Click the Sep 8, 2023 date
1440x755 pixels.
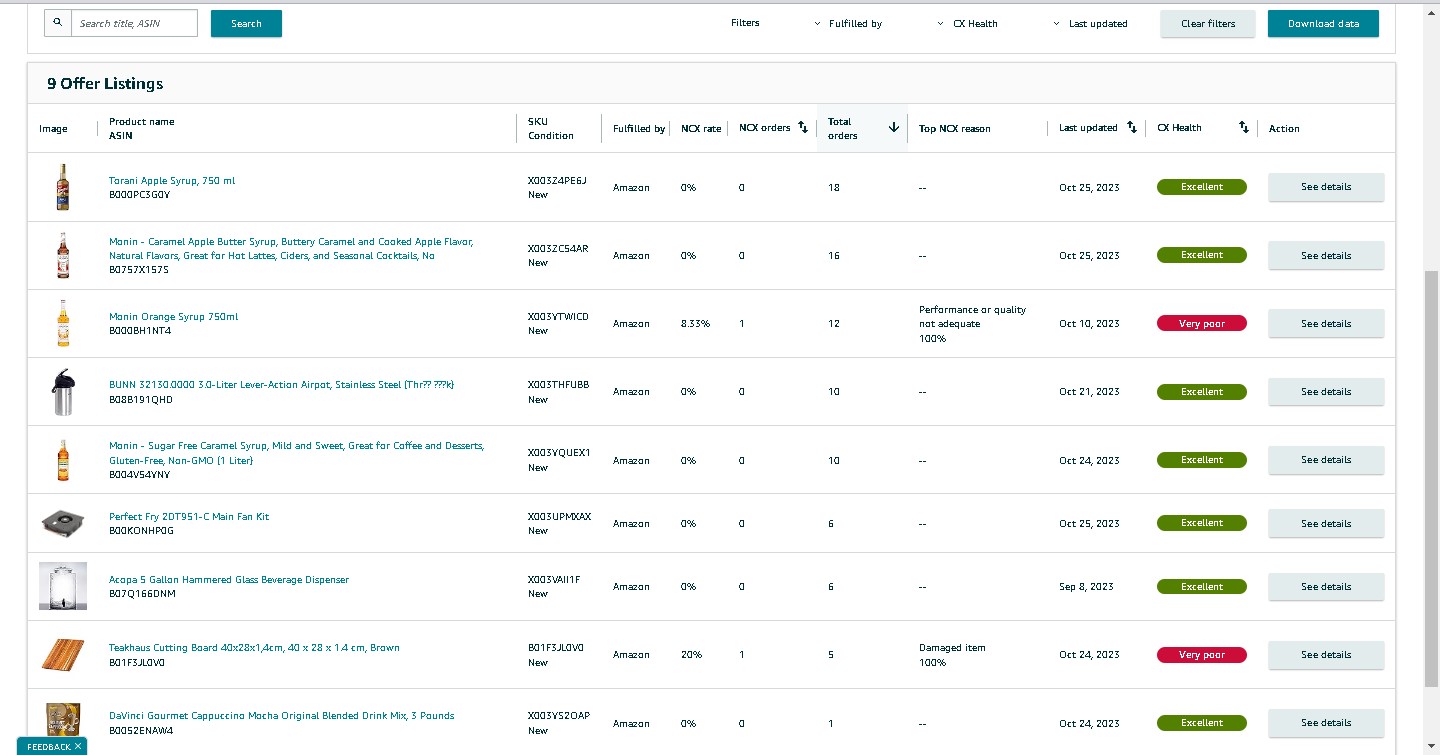point(1085,587)
